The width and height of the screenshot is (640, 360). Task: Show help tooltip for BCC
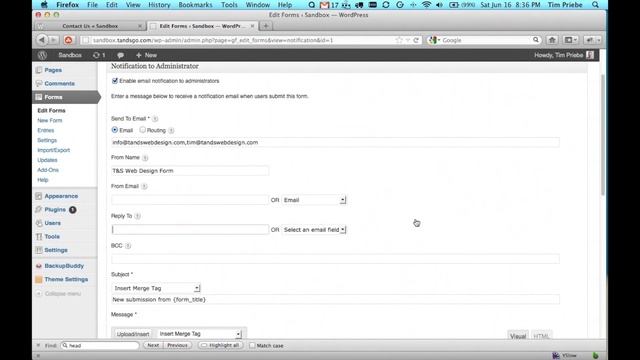(x=128, y=246)
